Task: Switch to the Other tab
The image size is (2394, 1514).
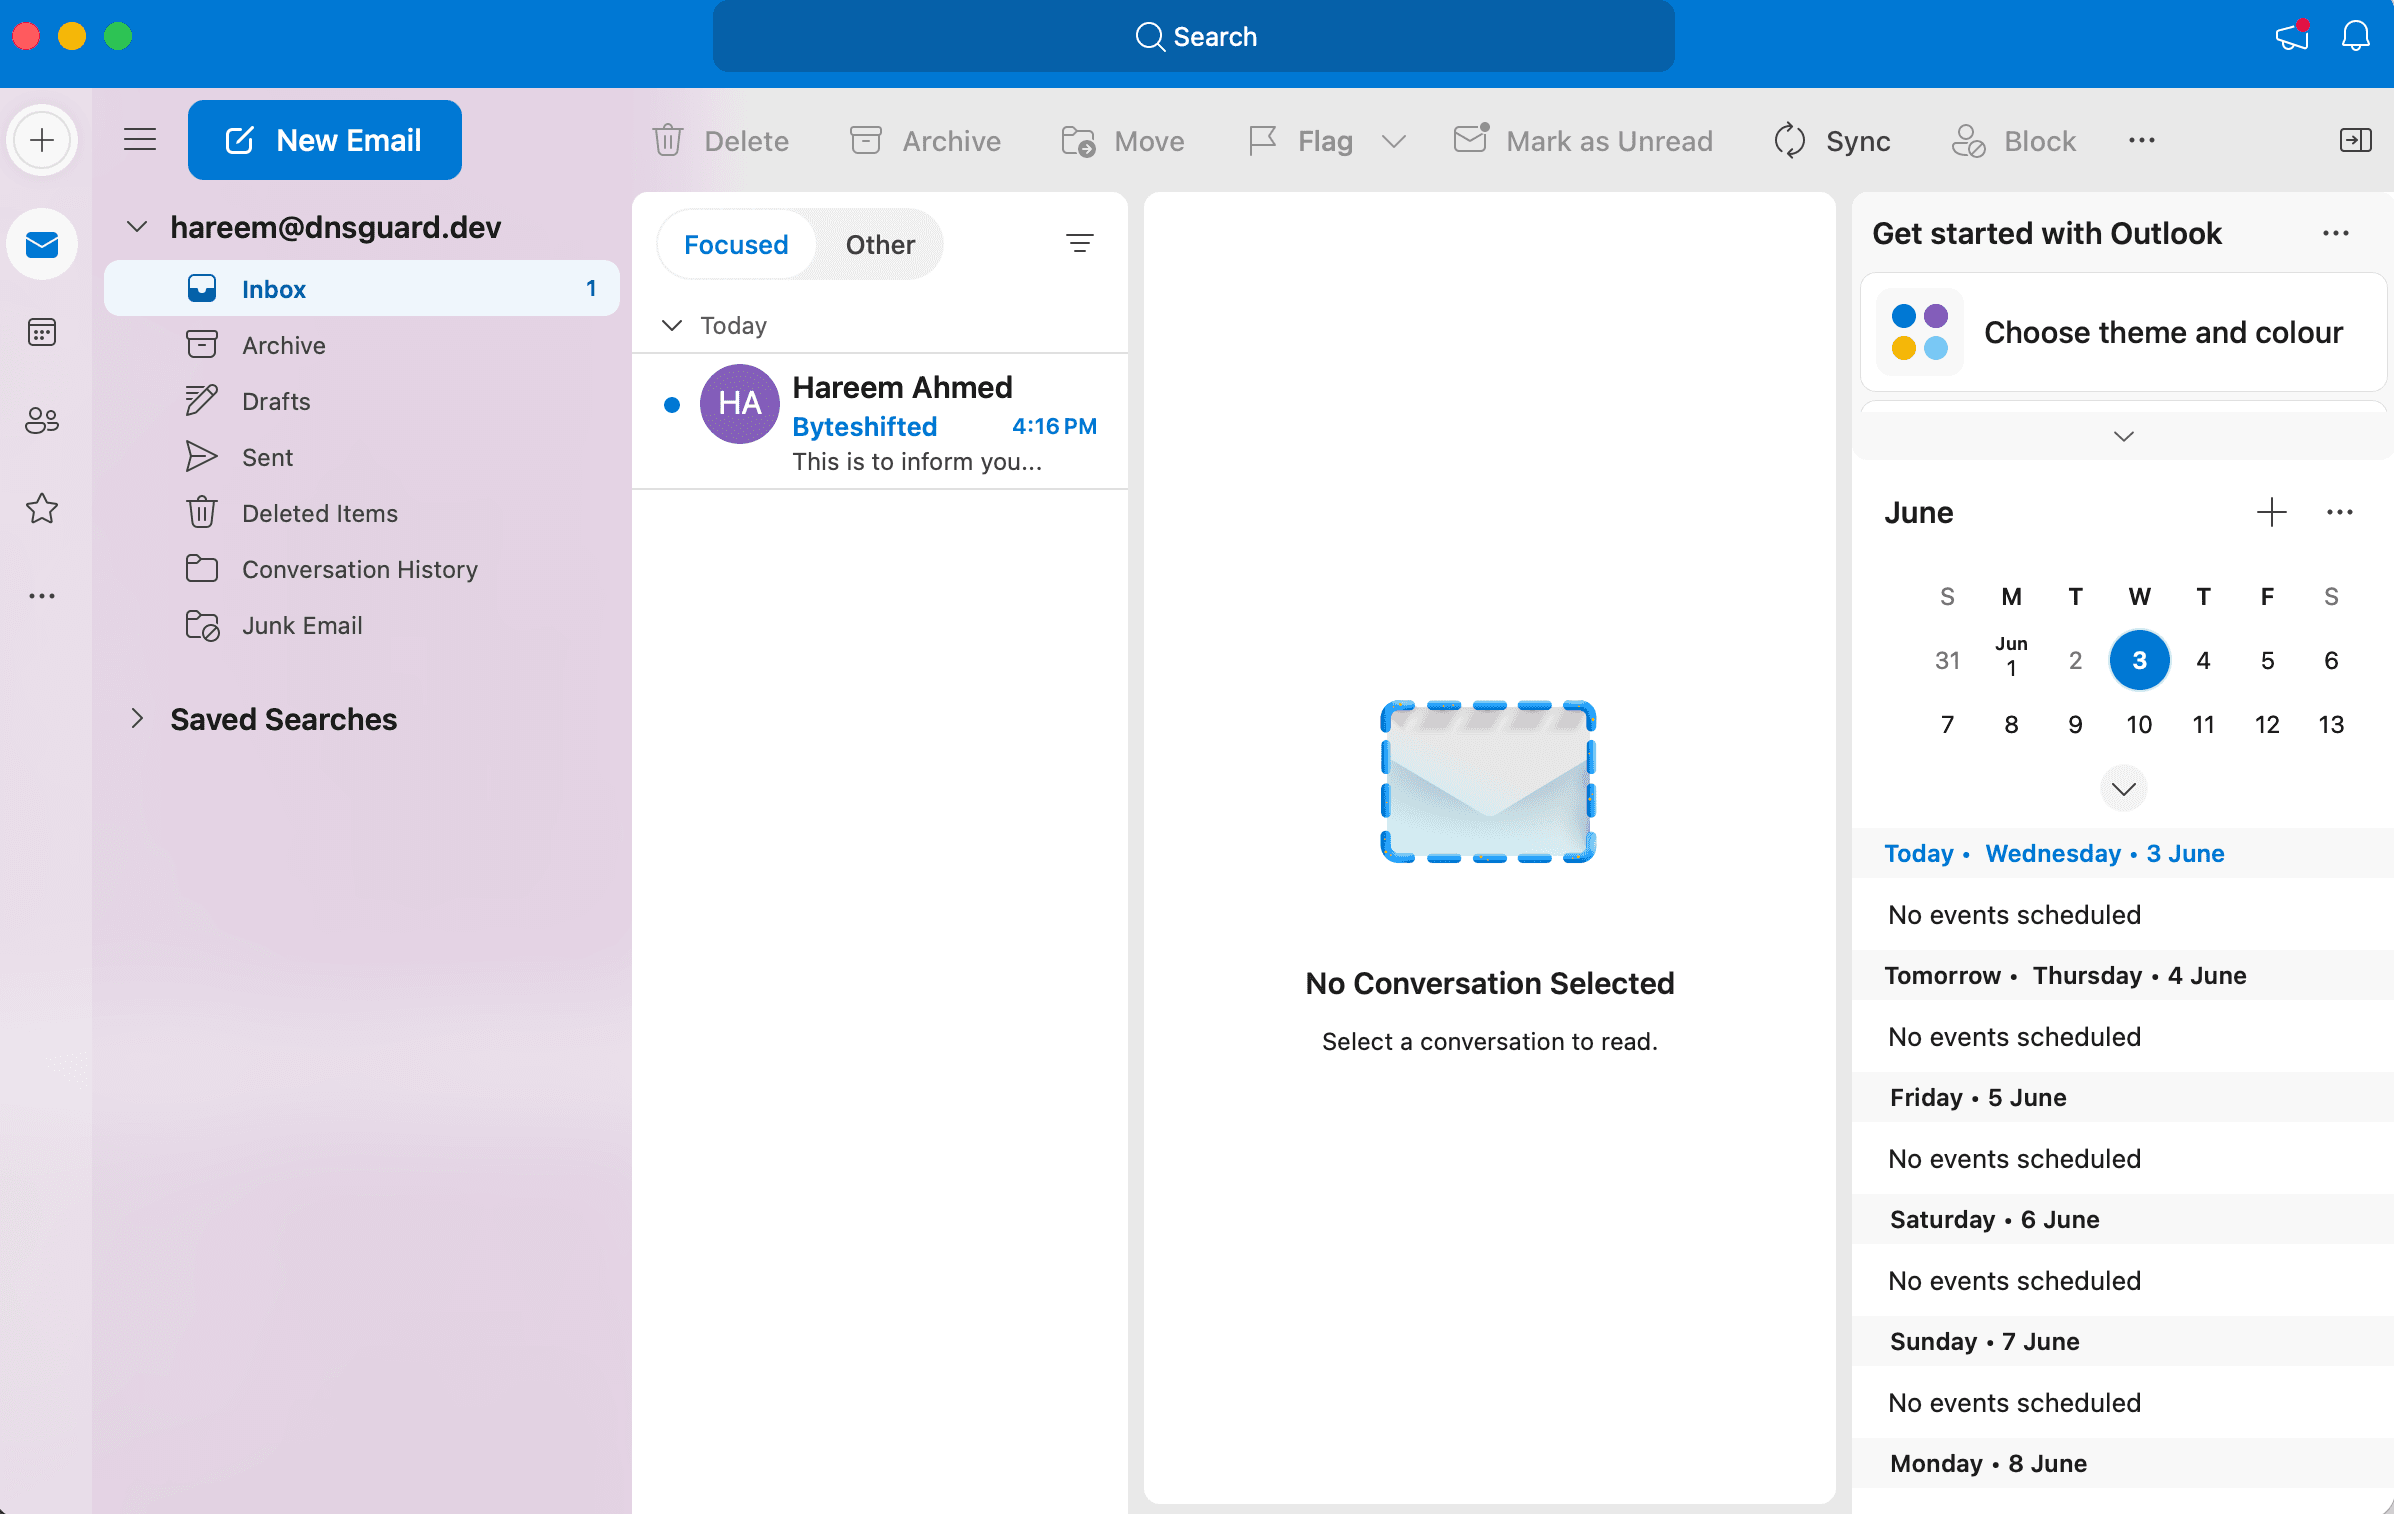Action: point(880,244)
